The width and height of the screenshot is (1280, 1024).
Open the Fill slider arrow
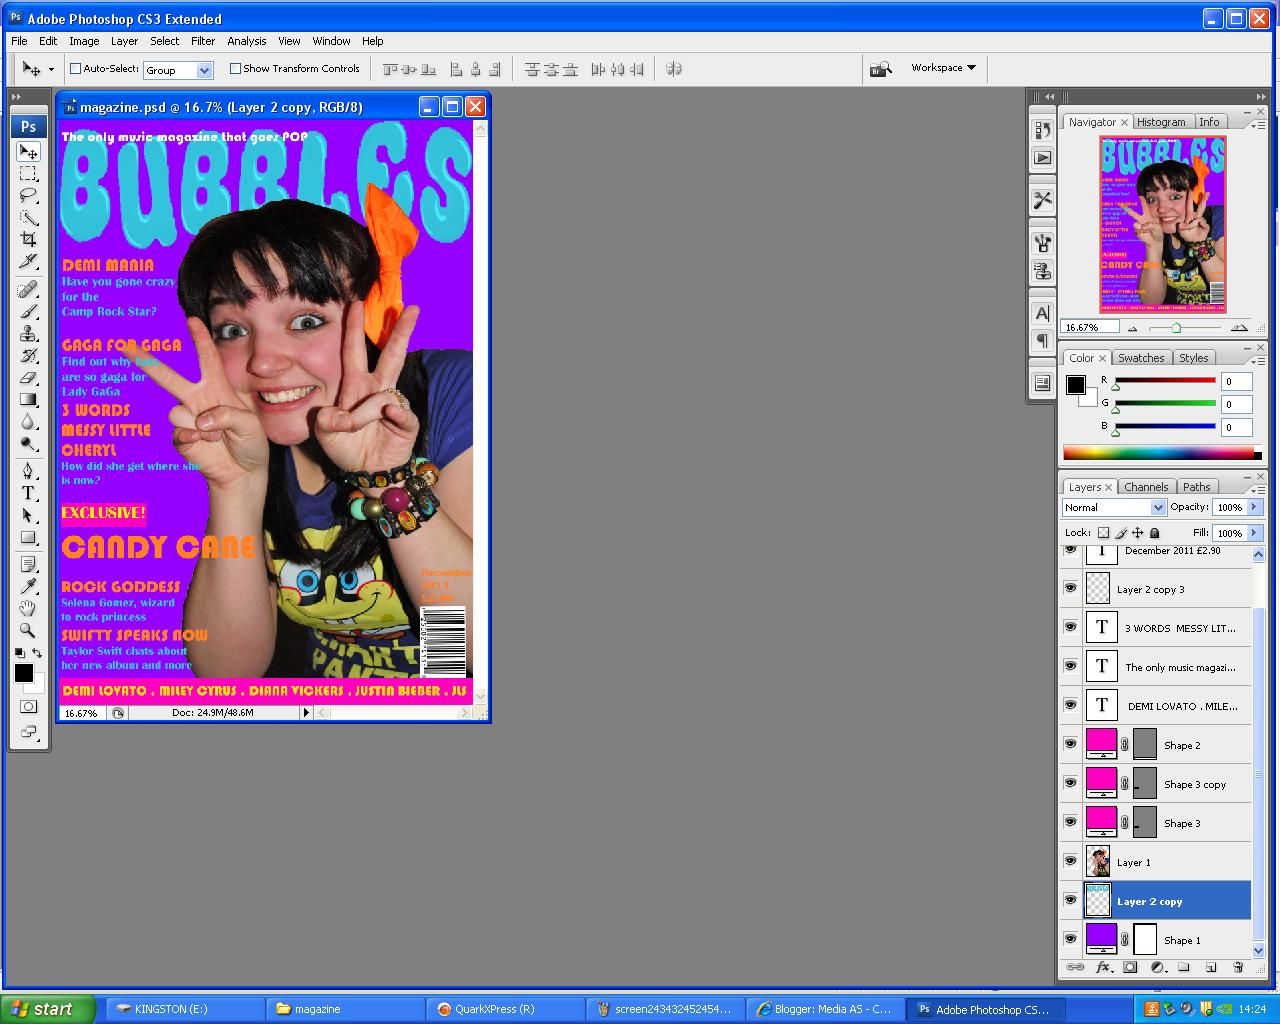tap(1254, 533)
